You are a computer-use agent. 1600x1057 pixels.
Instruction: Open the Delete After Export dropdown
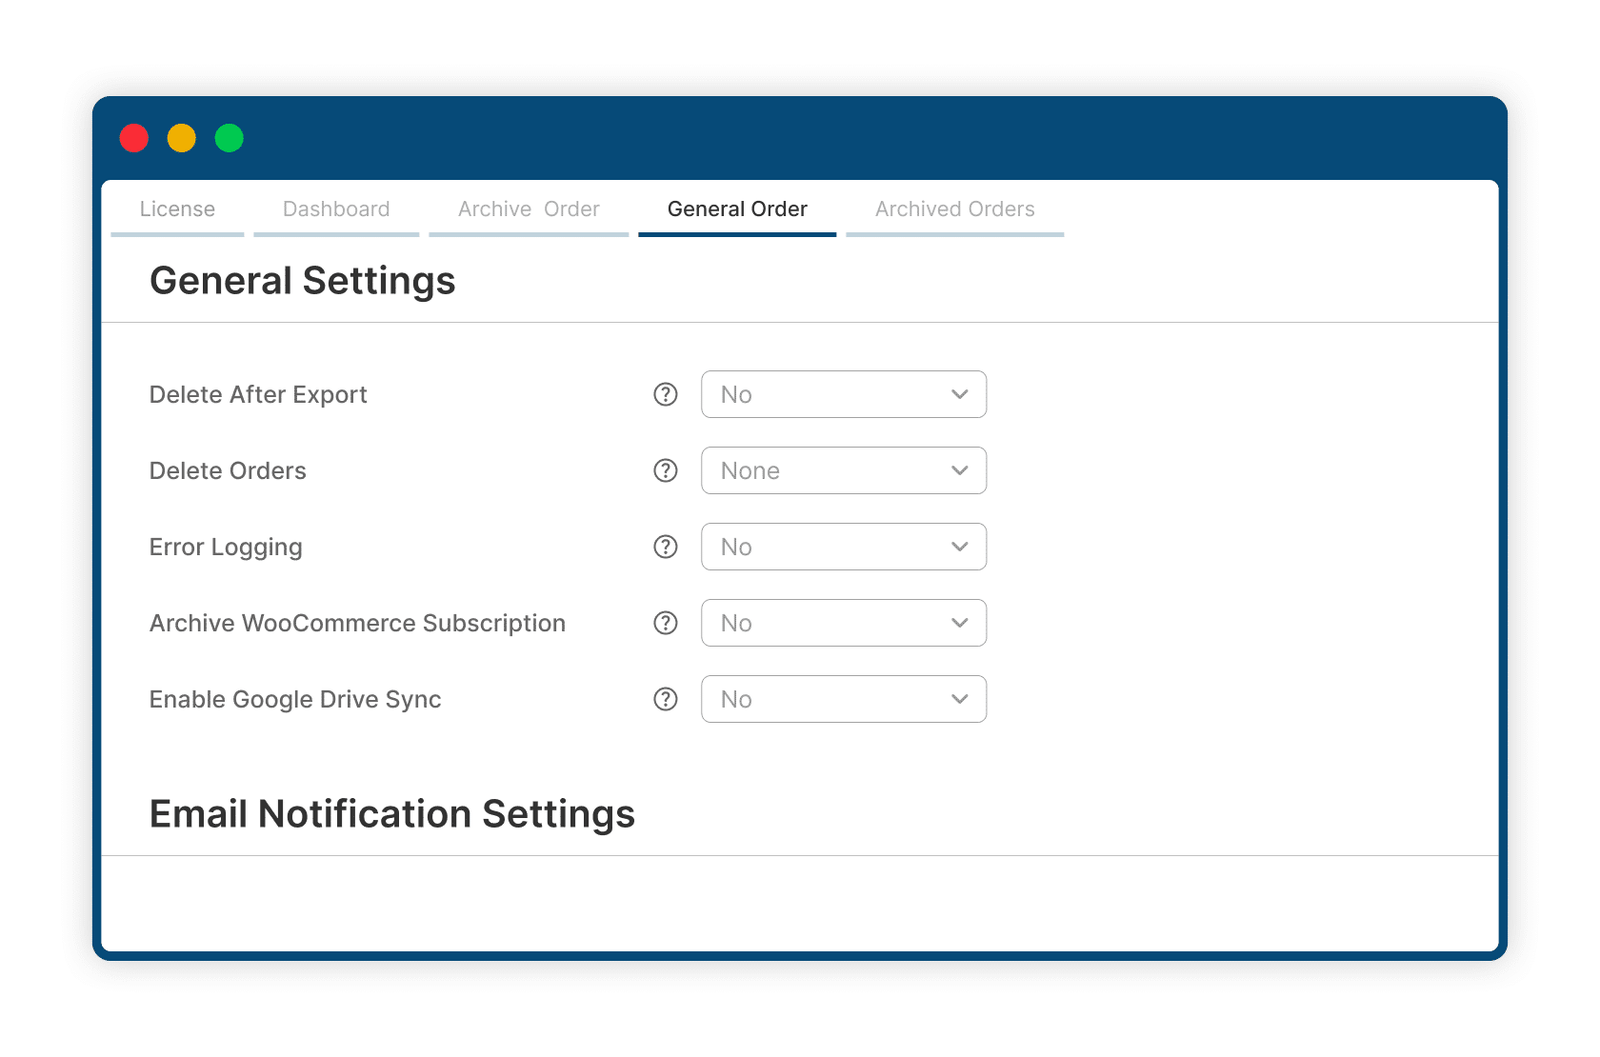click(844, 394)
